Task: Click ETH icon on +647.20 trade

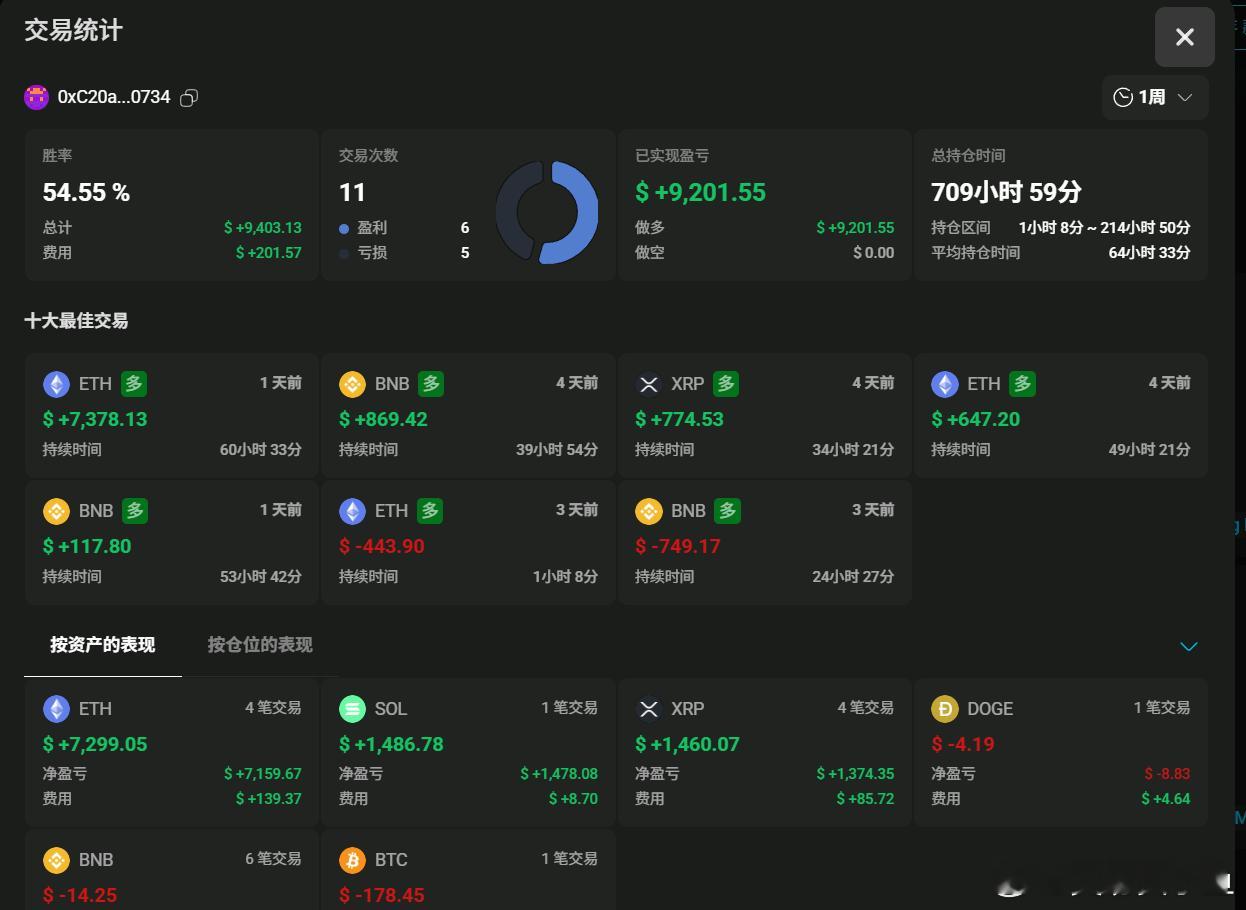Action: (x=944, y=384)
